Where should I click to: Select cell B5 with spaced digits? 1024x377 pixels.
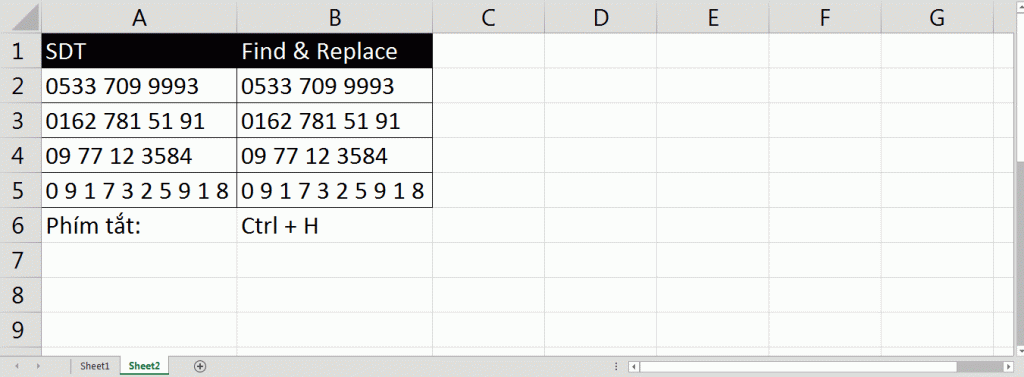click(x=334, y=191)
